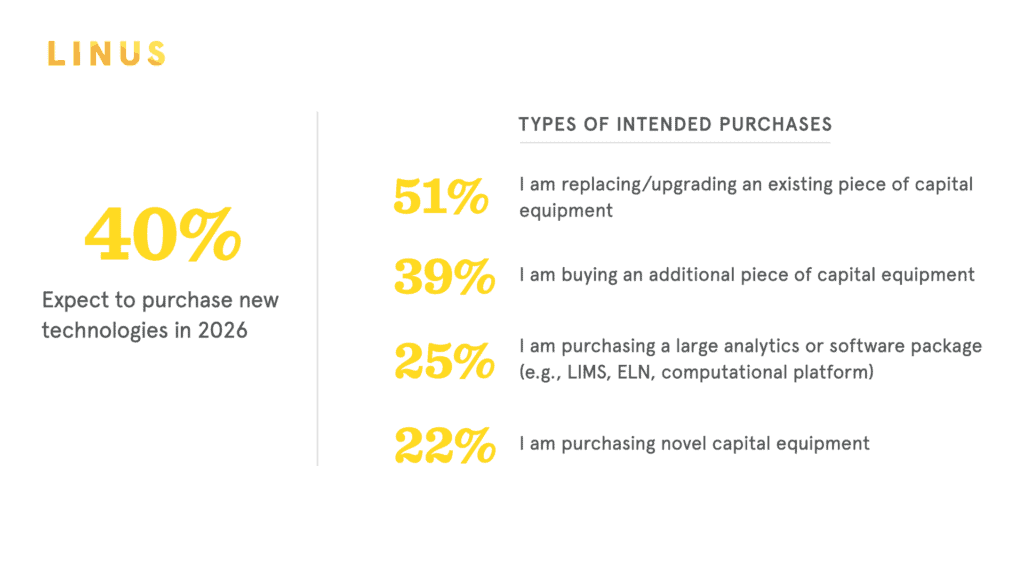Click the 22% statistic

[444, 444]
